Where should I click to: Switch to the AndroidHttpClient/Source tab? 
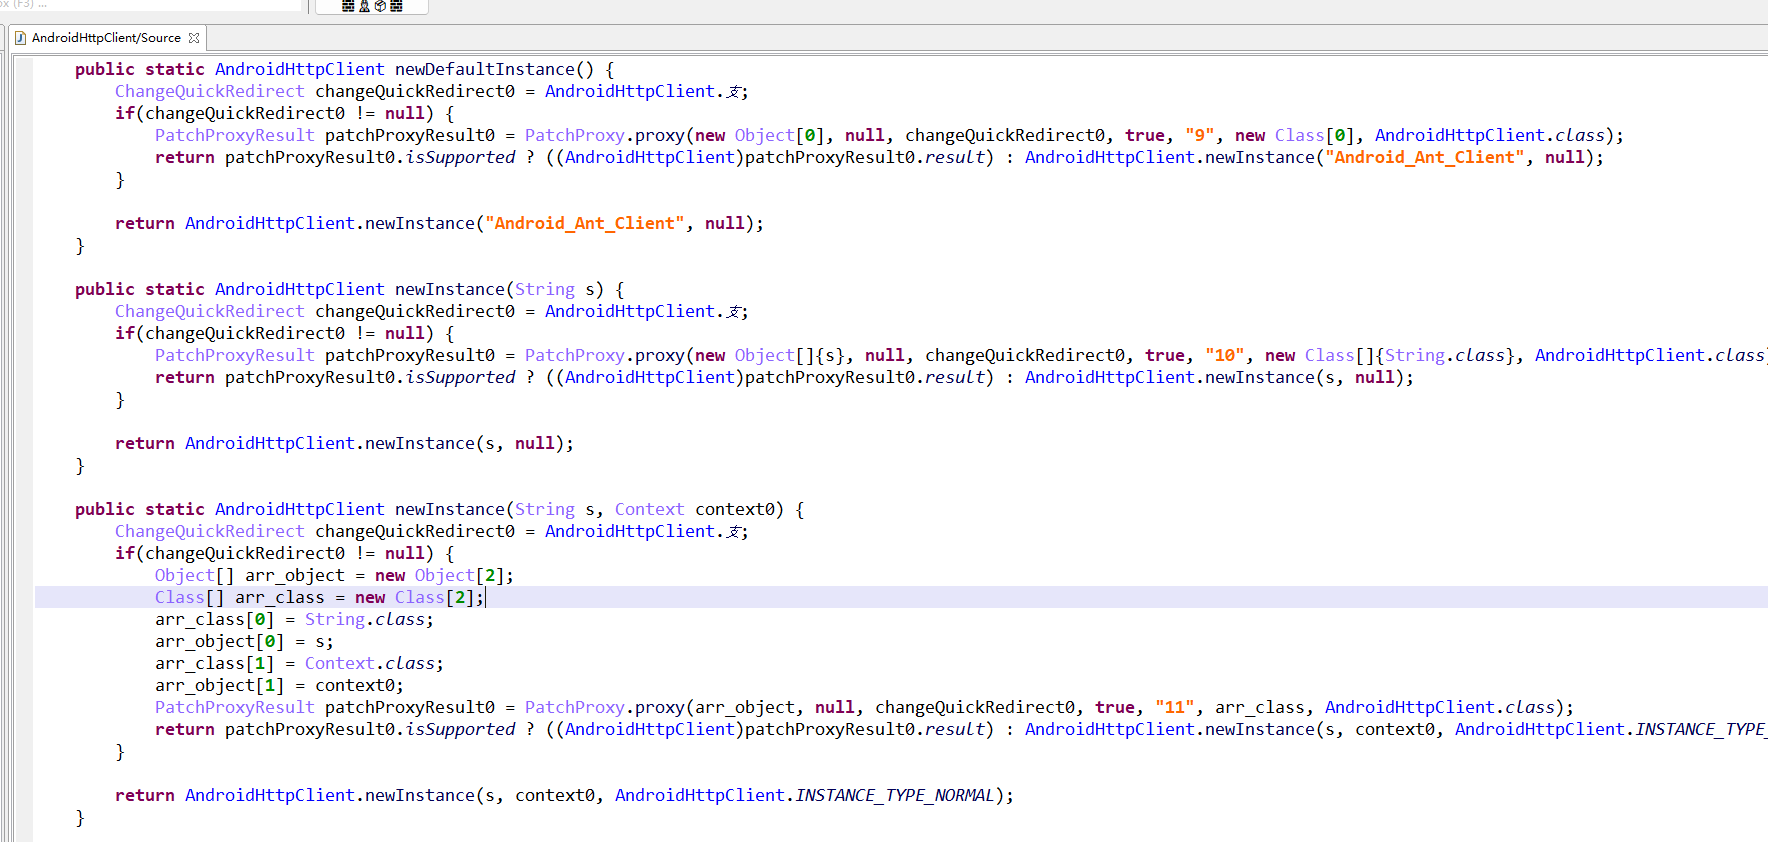[x=106, y=38]
